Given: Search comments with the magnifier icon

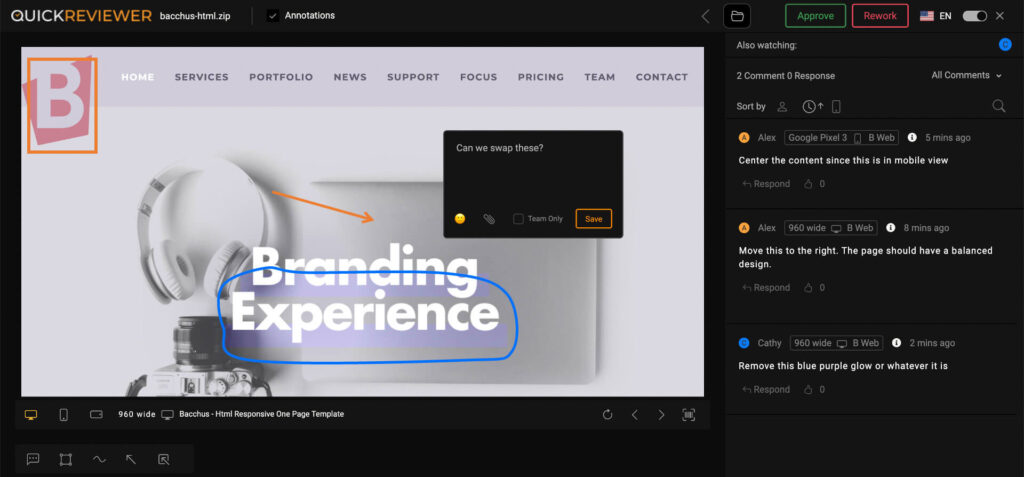Looking at the screenshot, I should [998, 106].
